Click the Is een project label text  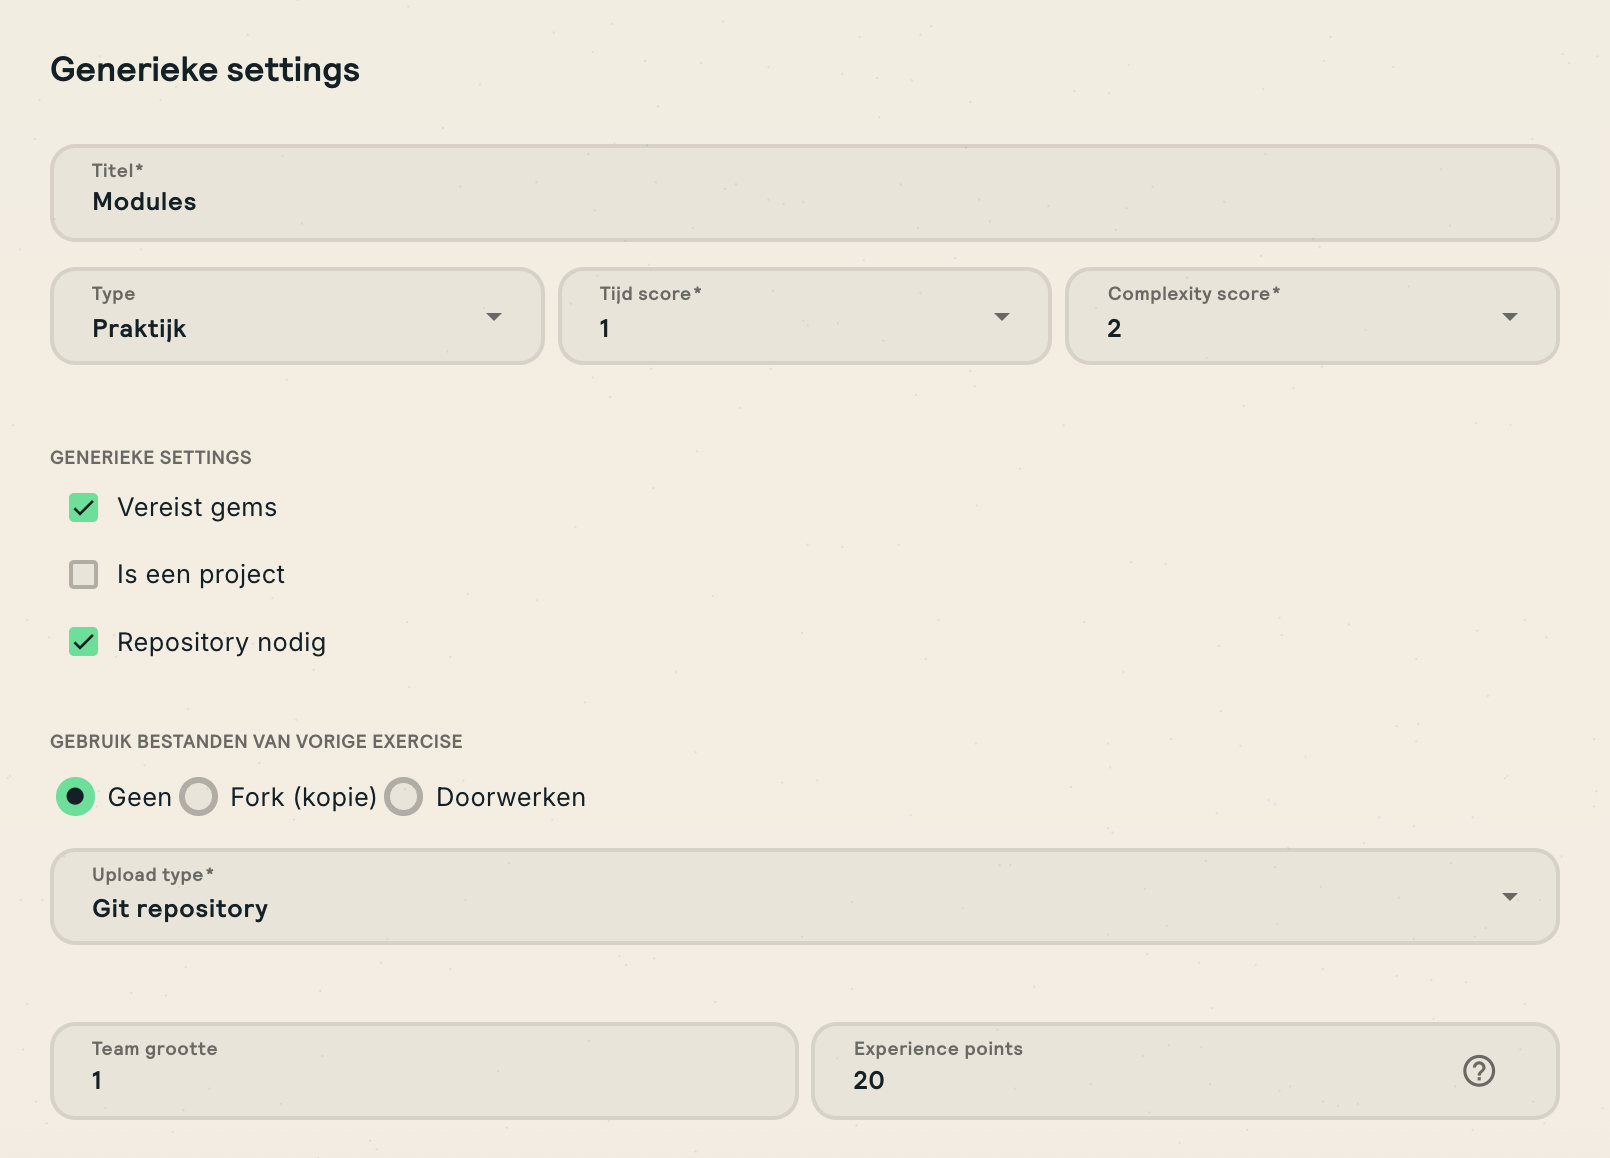(201, 575)
